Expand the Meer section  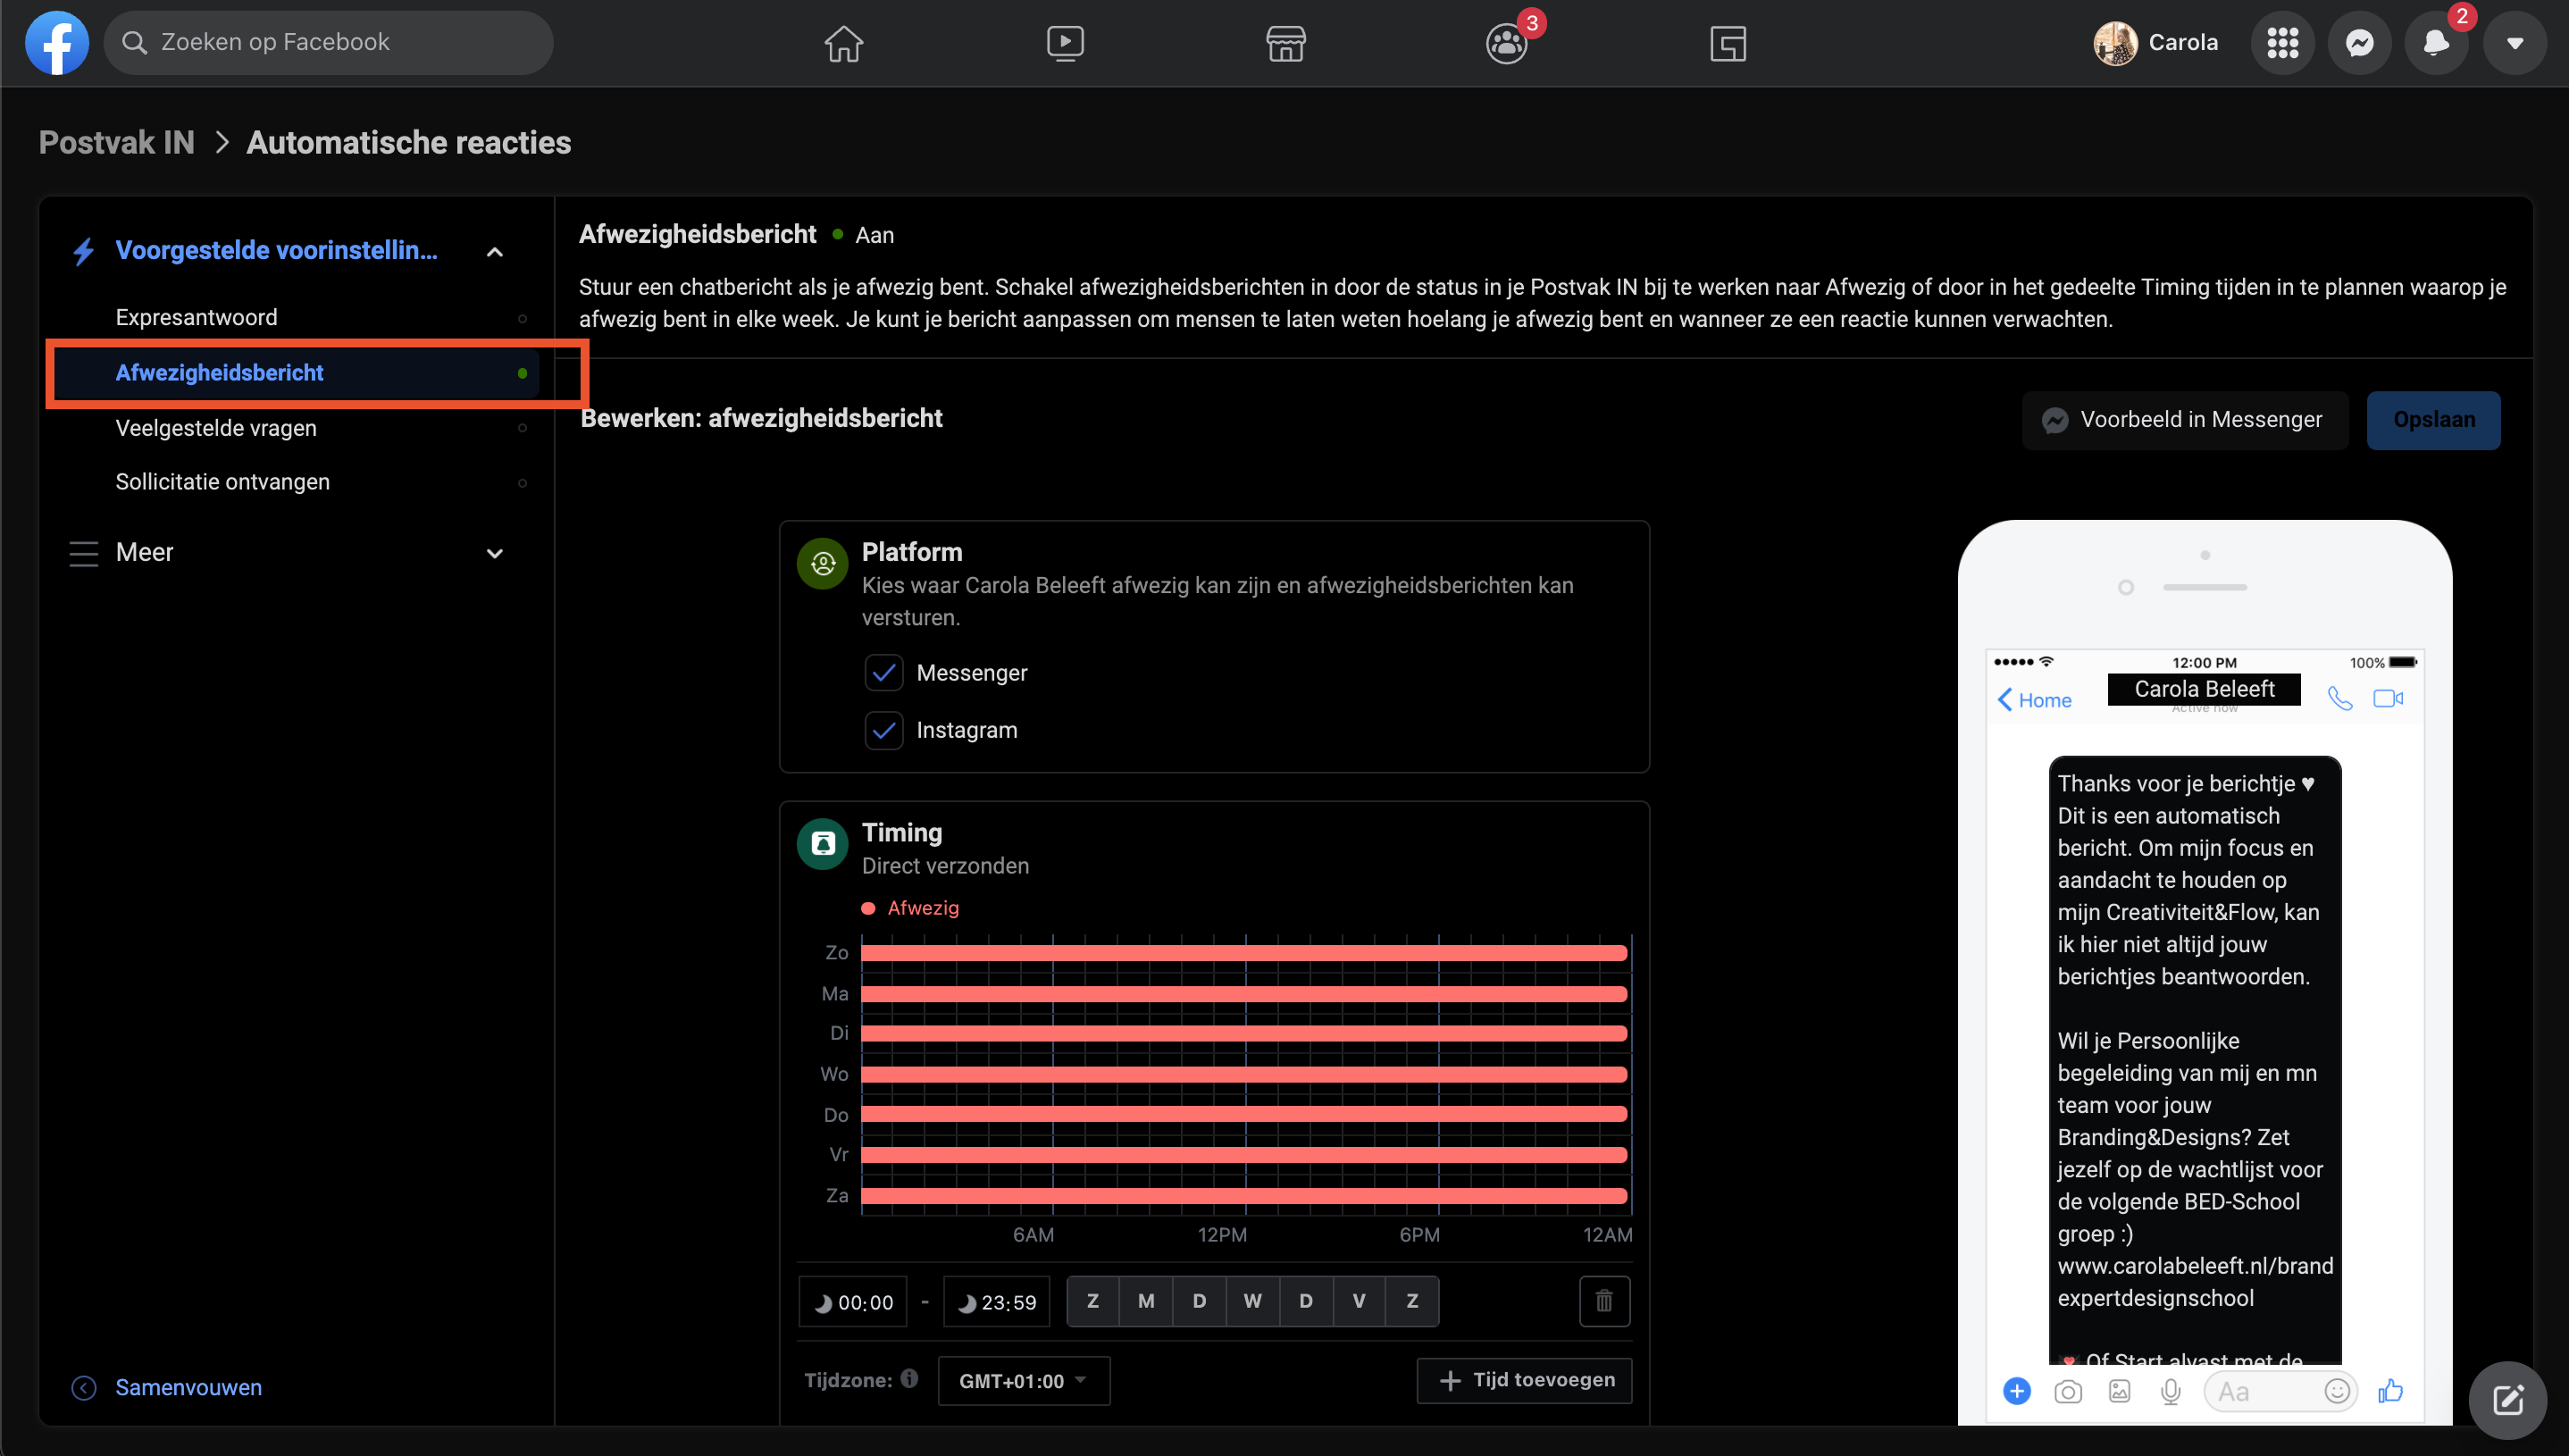(494, 553)
